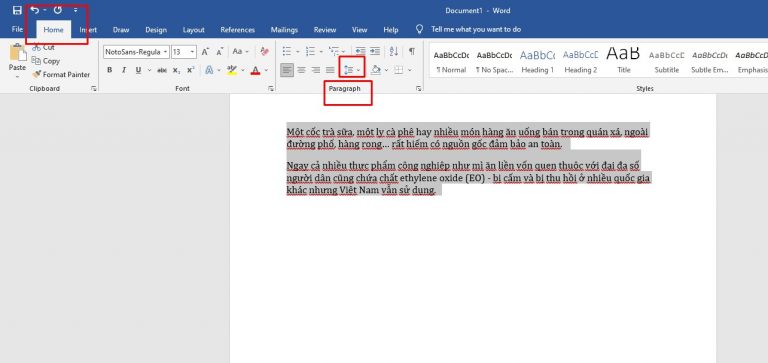Open Customize Quick Access Toolbar menu
Image resolution: width=768 pixels, height=363 pixels.
click(x=75, y=10)
